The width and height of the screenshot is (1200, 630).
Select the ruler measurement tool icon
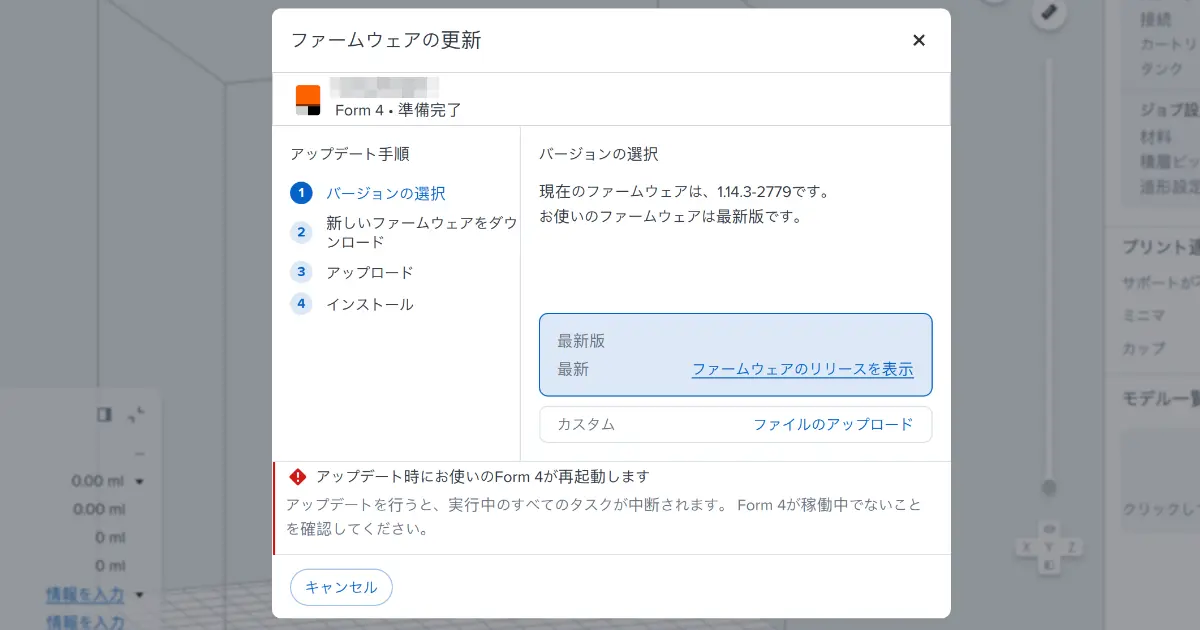[1049, 12]
